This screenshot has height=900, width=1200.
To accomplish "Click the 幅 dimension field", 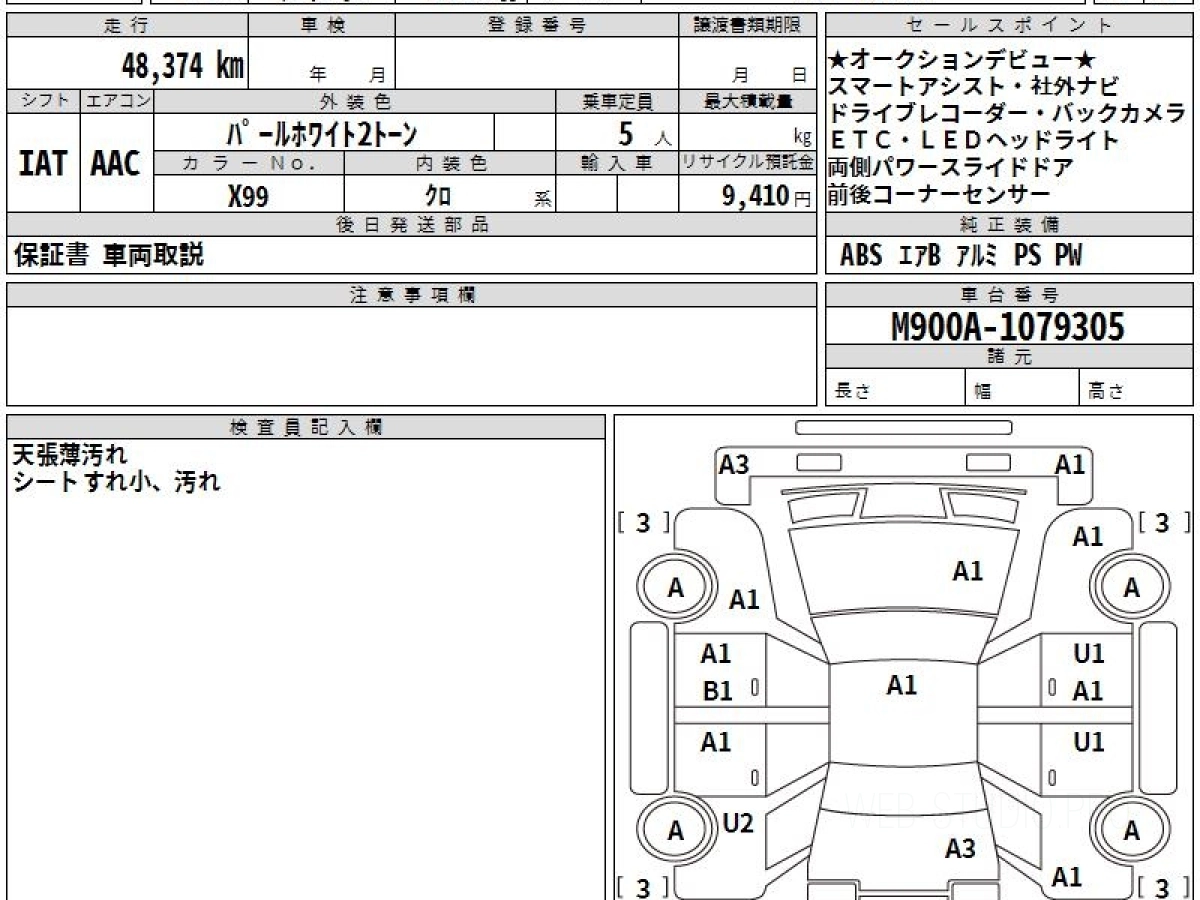I will coord(1022,389).
